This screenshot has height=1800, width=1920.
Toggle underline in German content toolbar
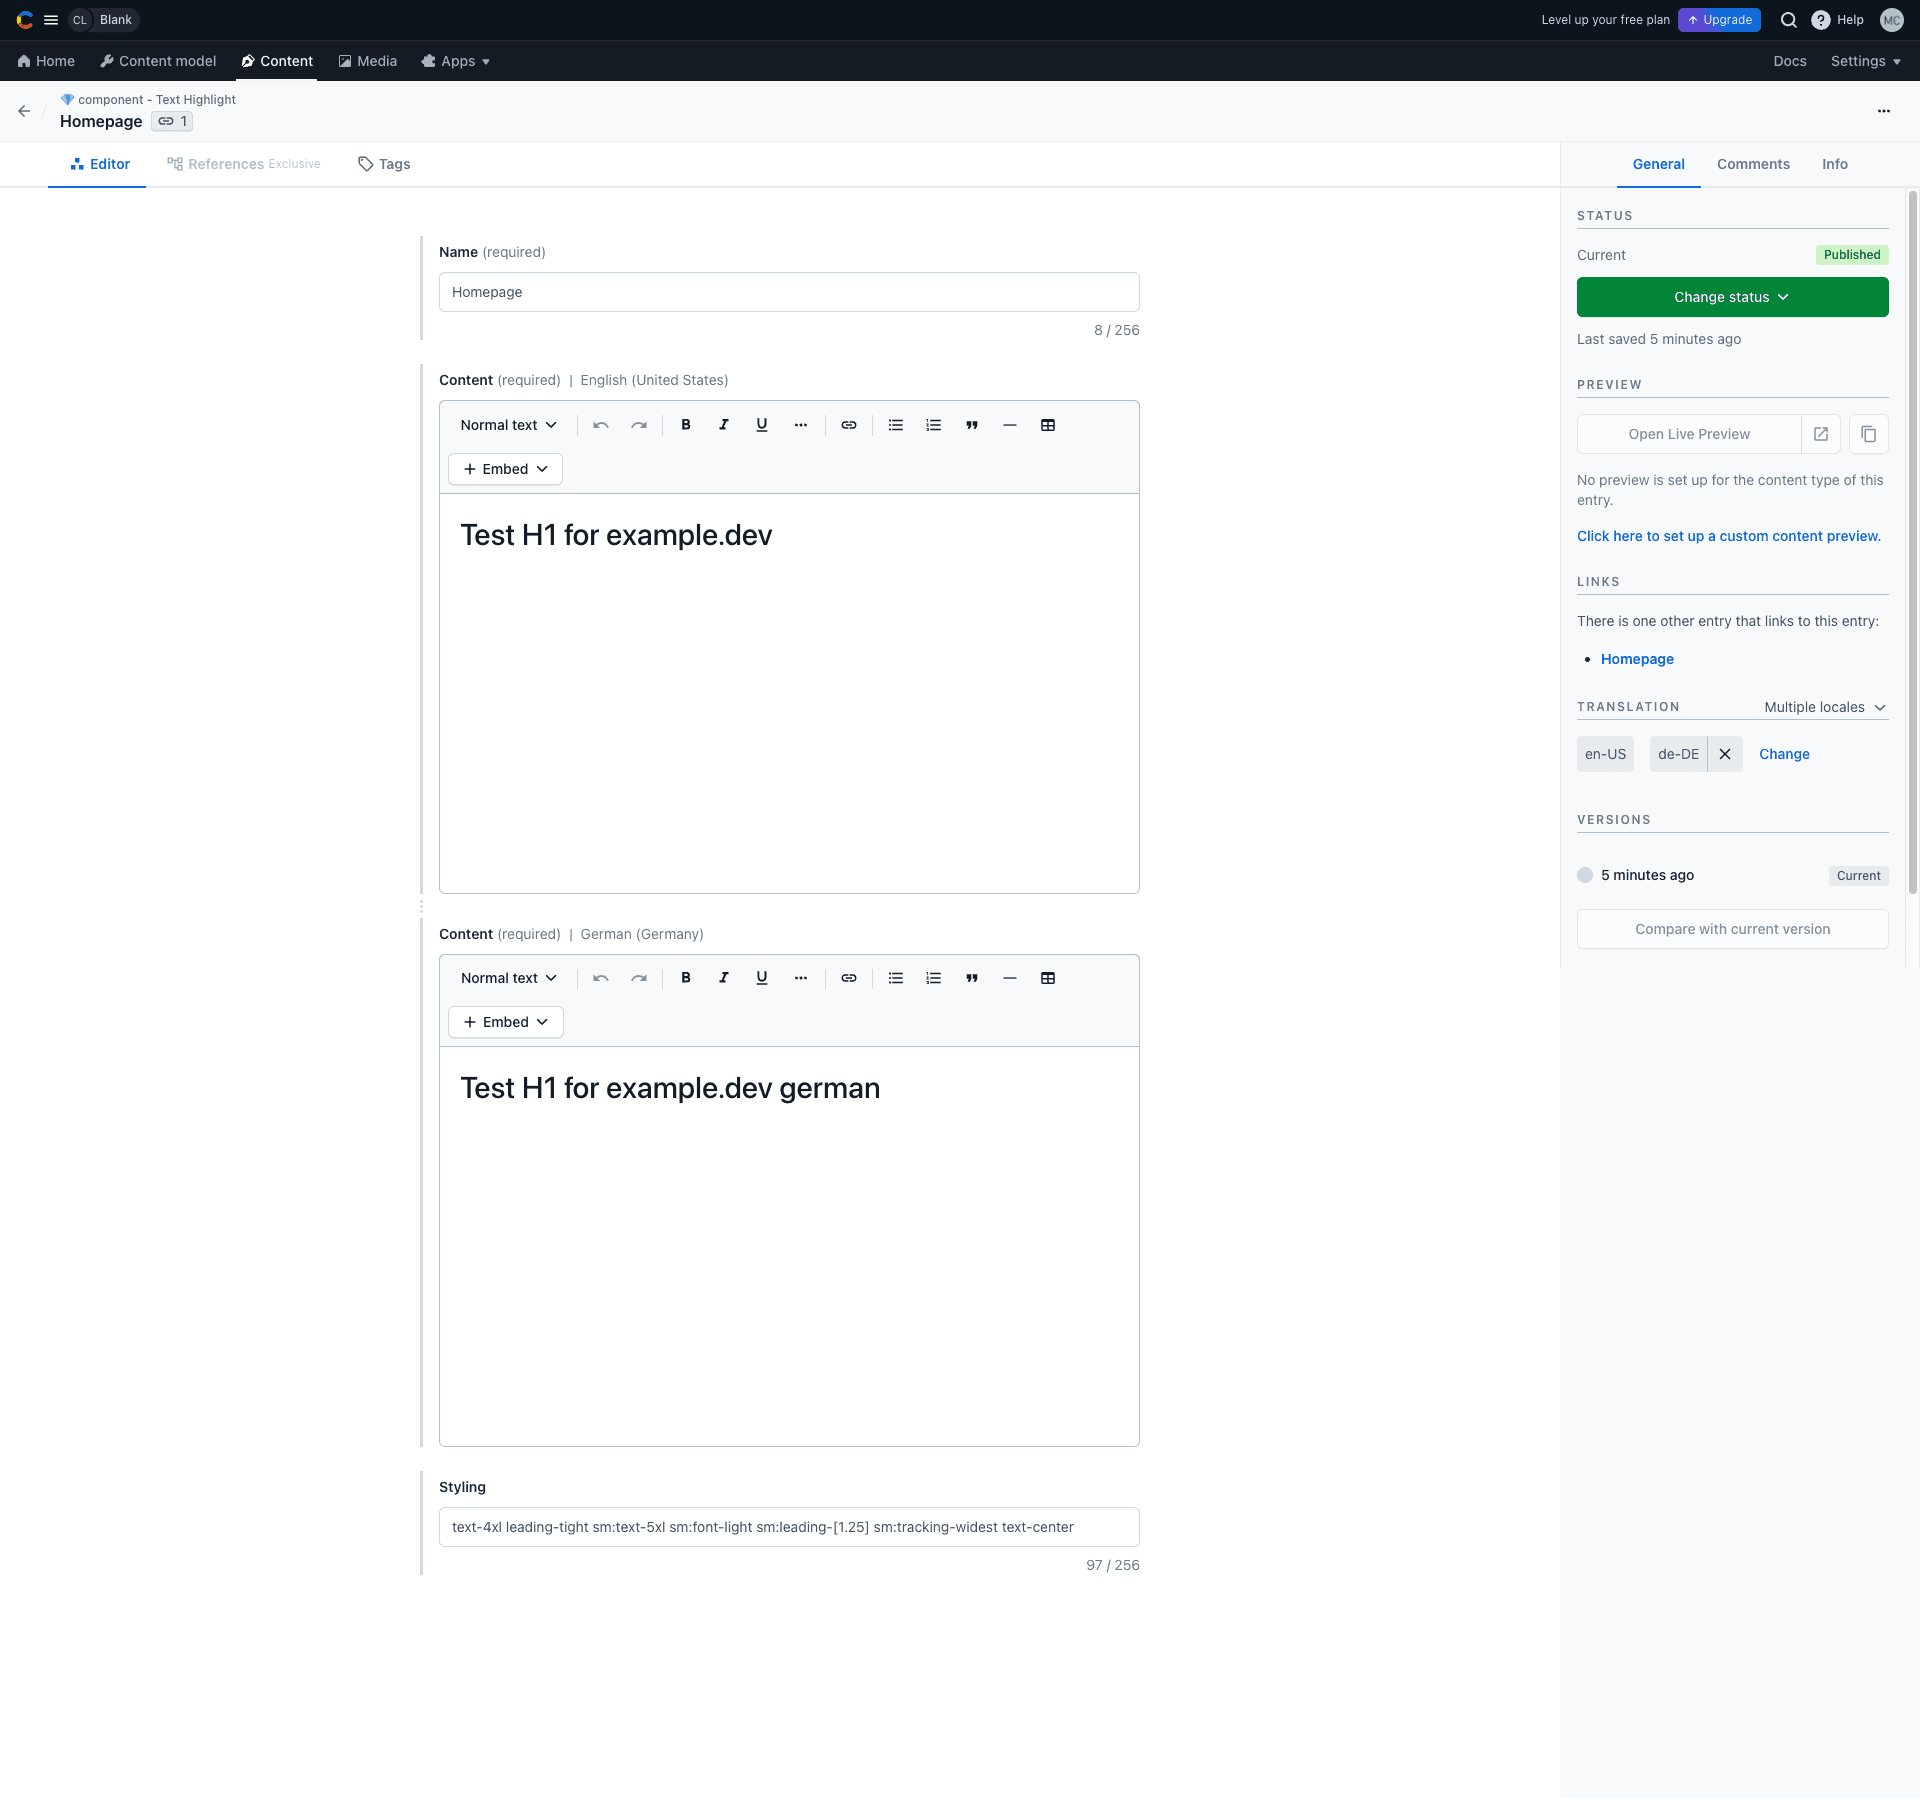coord(762,978)
